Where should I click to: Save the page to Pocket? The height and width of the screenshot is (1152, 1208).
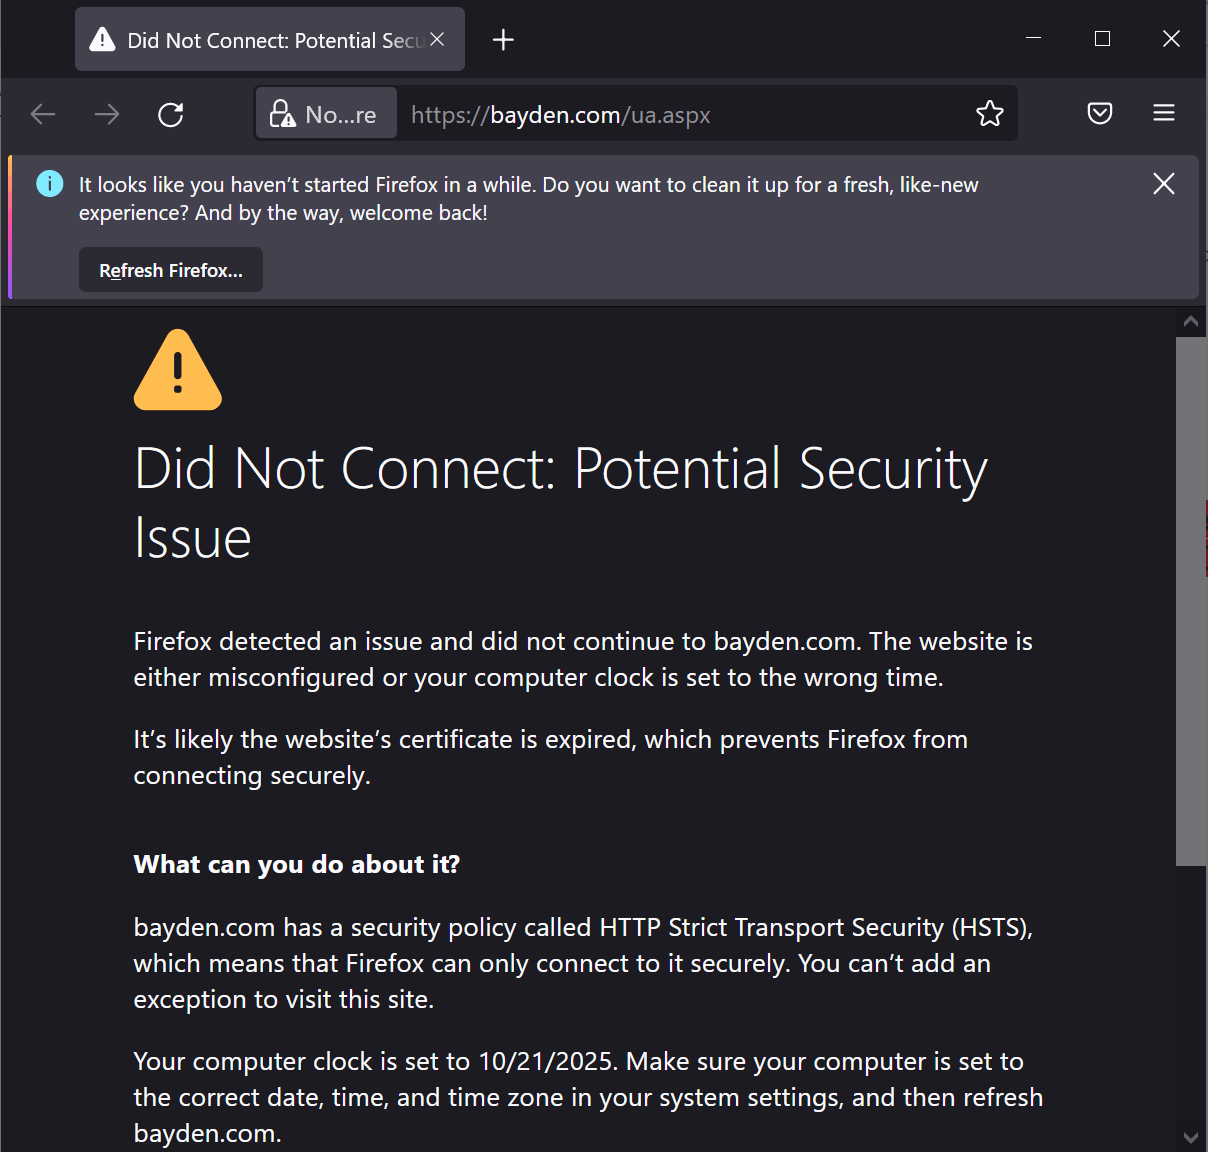point(1100,113)
